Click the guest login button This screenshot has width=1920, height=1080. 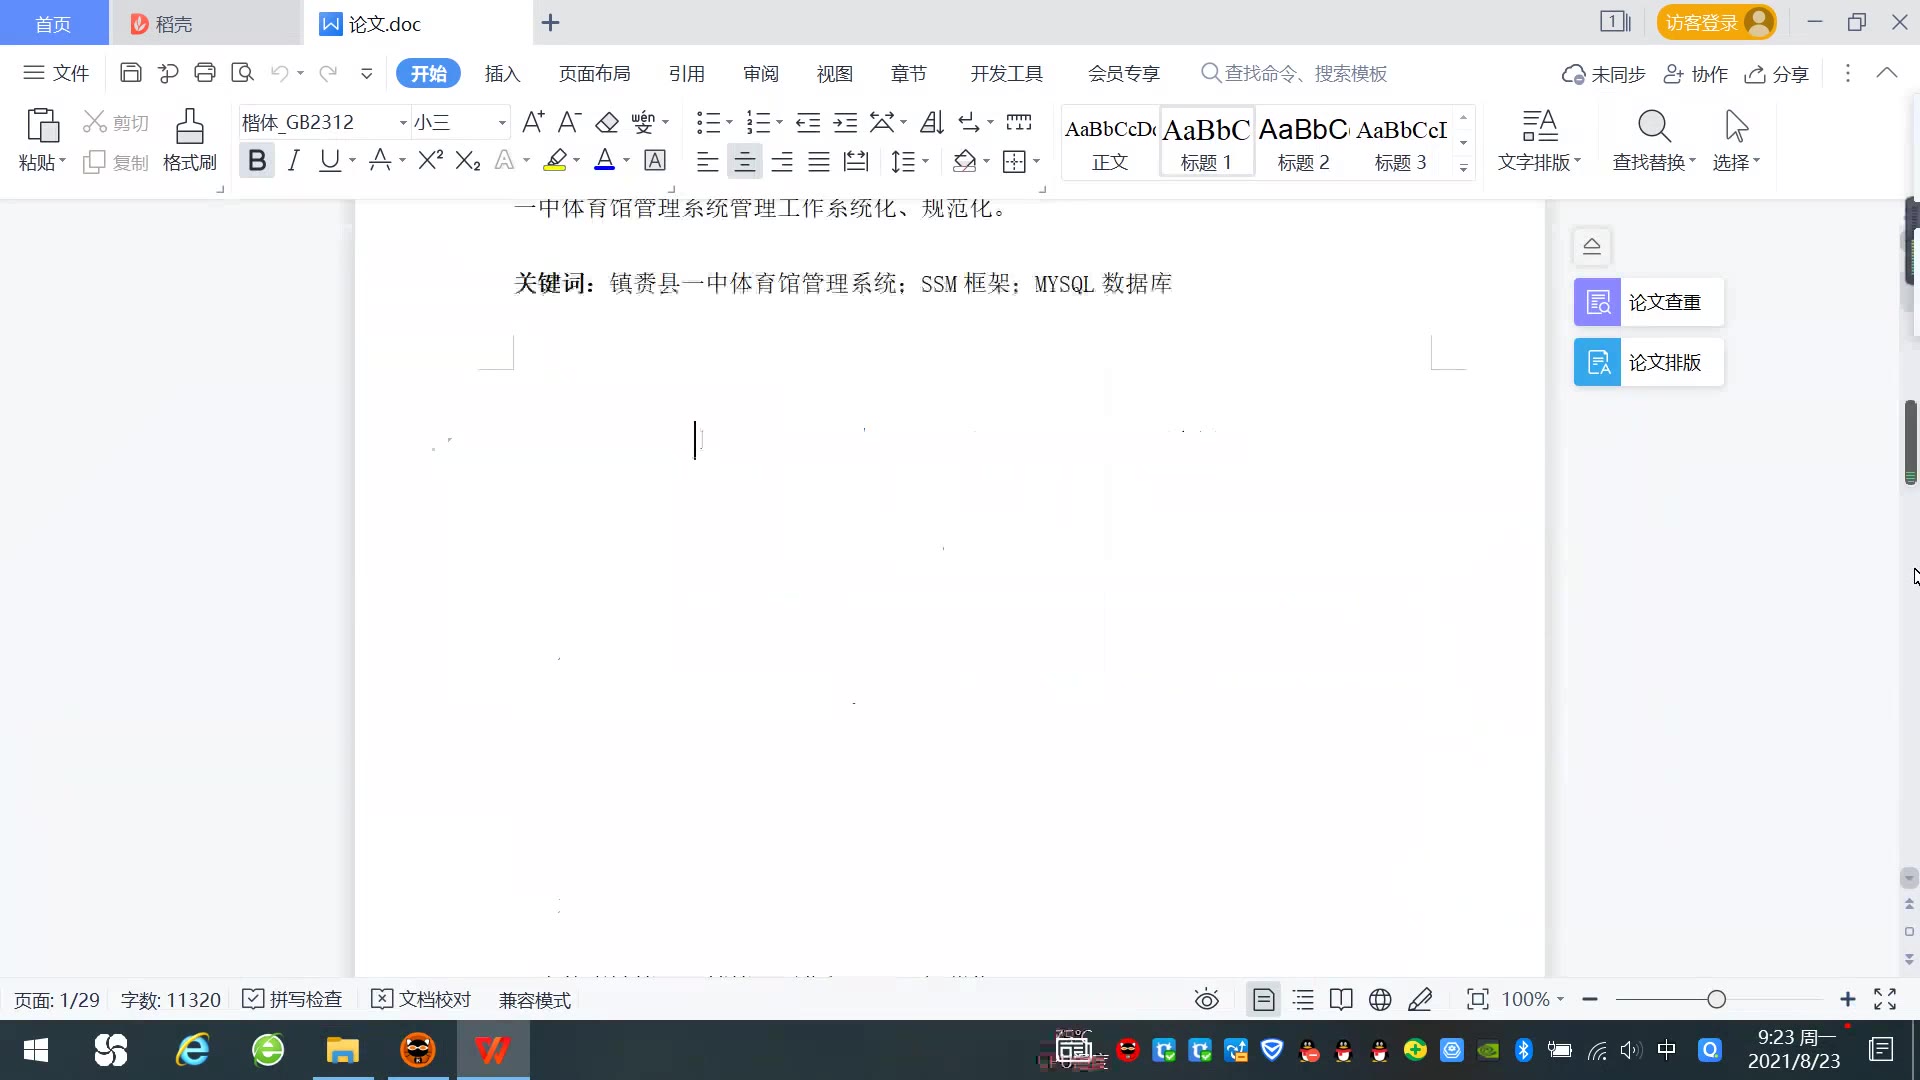[1715, 23]
